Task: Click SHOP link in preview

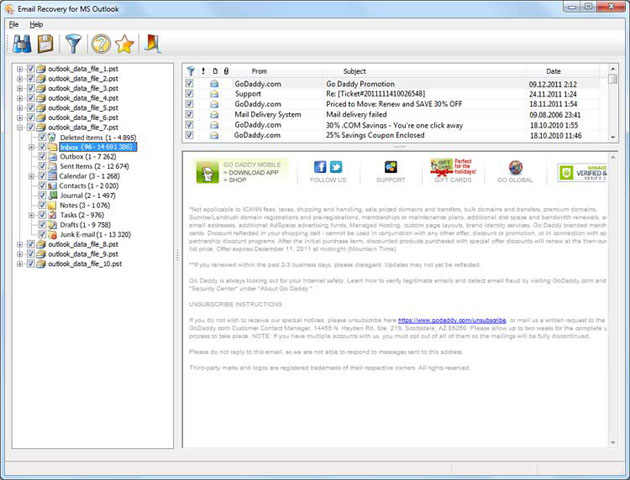Action: (237, 180)
